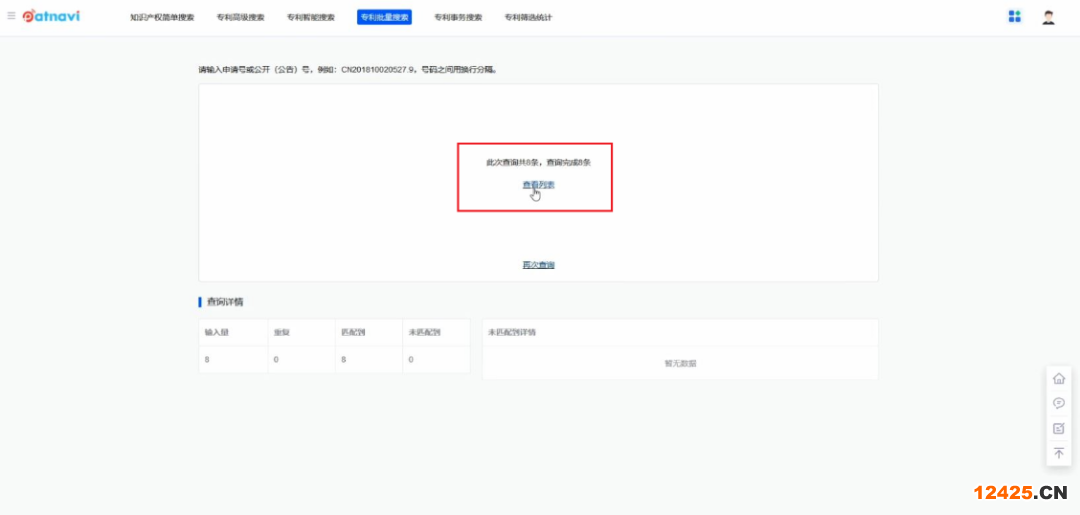
Task: Open the chat bubble feedback icon
Action: pyautogui.click(x=1059, y=404)
